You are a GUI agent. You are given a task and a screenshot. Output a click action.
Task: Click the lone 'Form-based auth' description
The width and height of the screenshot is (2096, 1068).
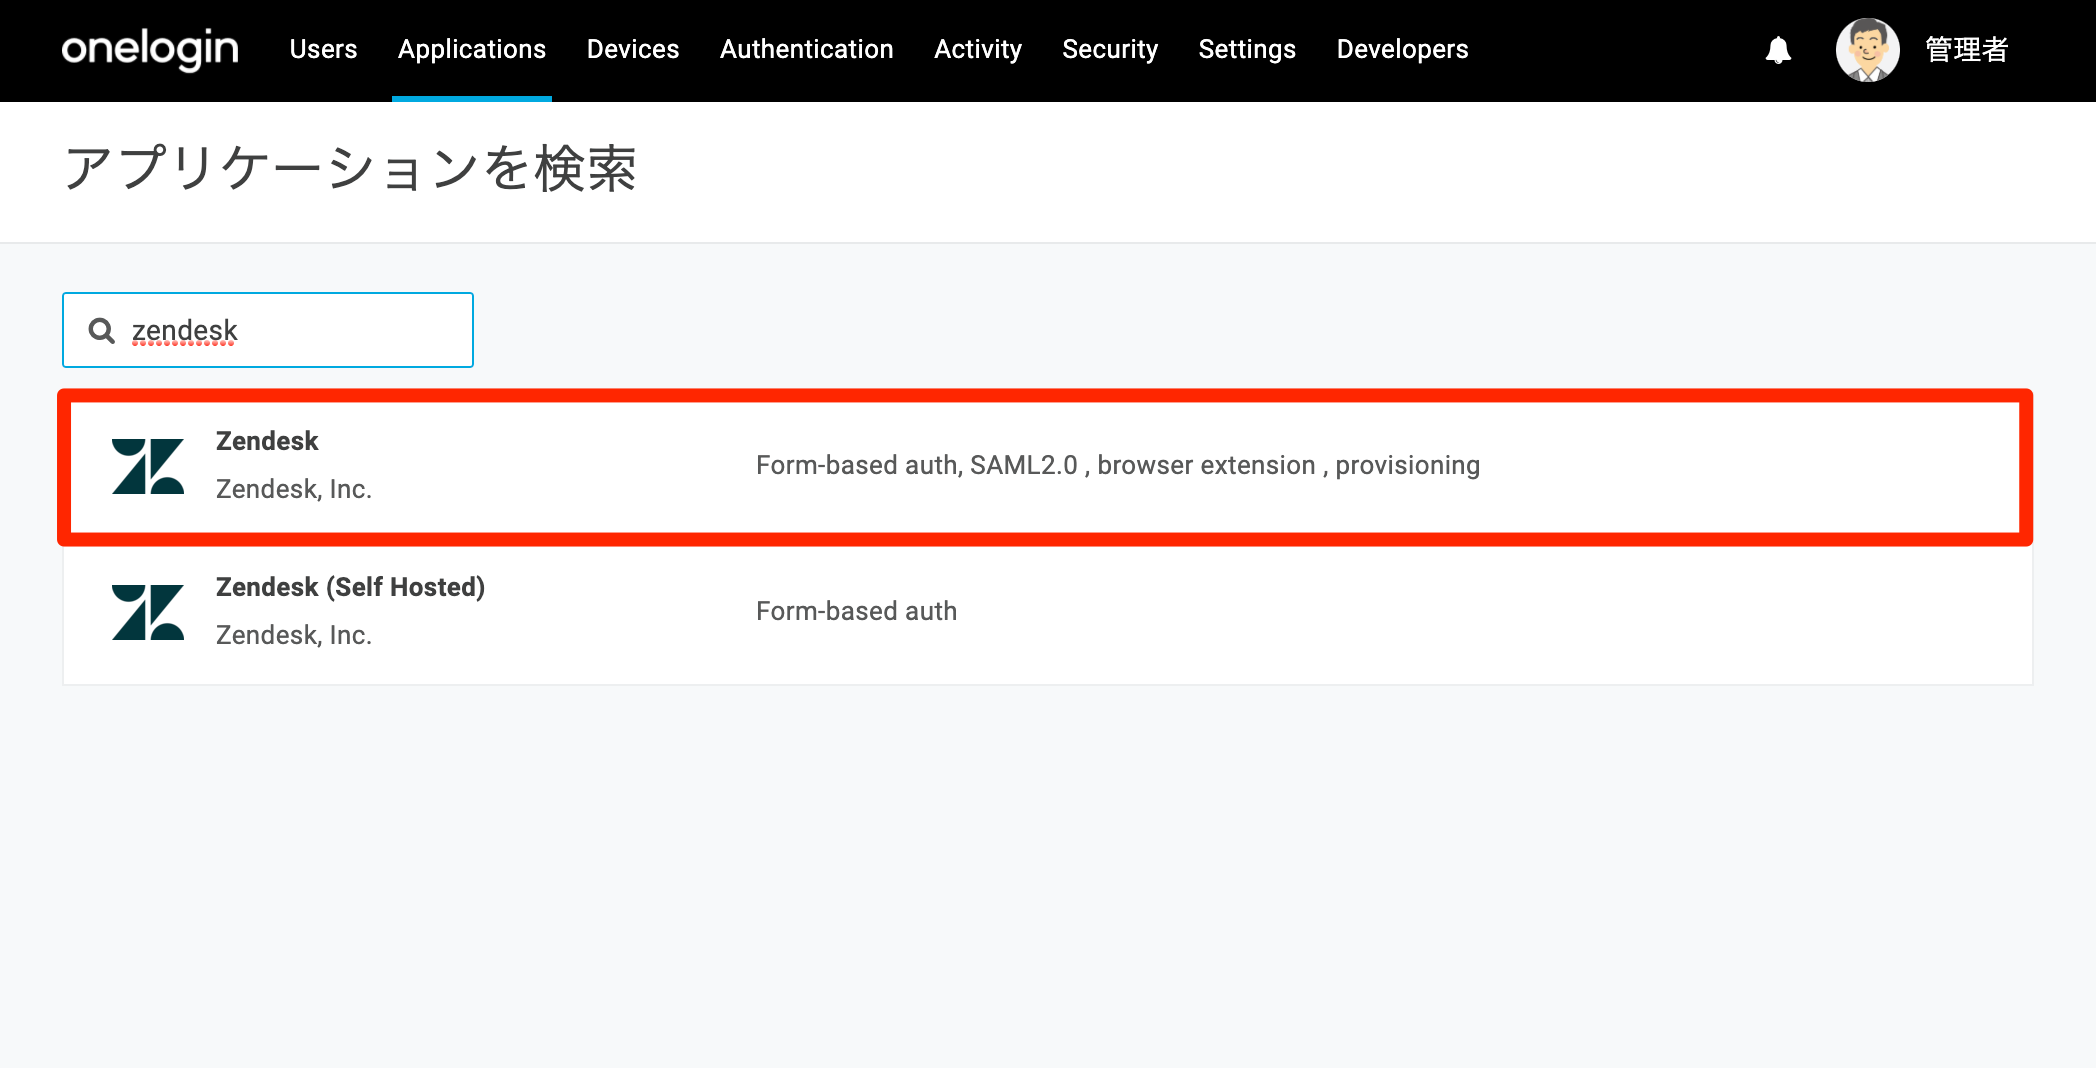point(857,611)
